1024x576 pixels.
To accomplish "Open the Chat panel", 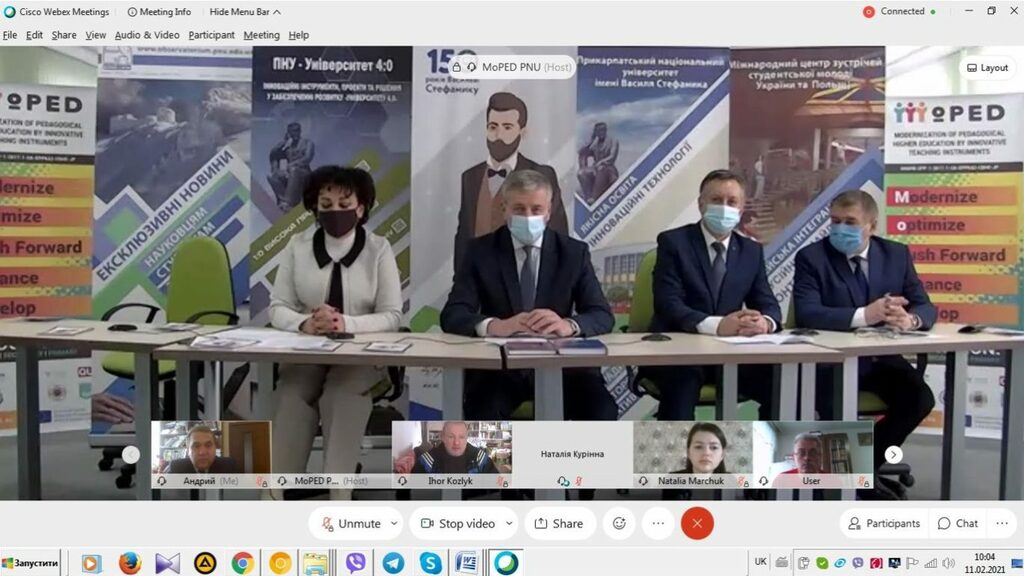I will click(957, 523).
